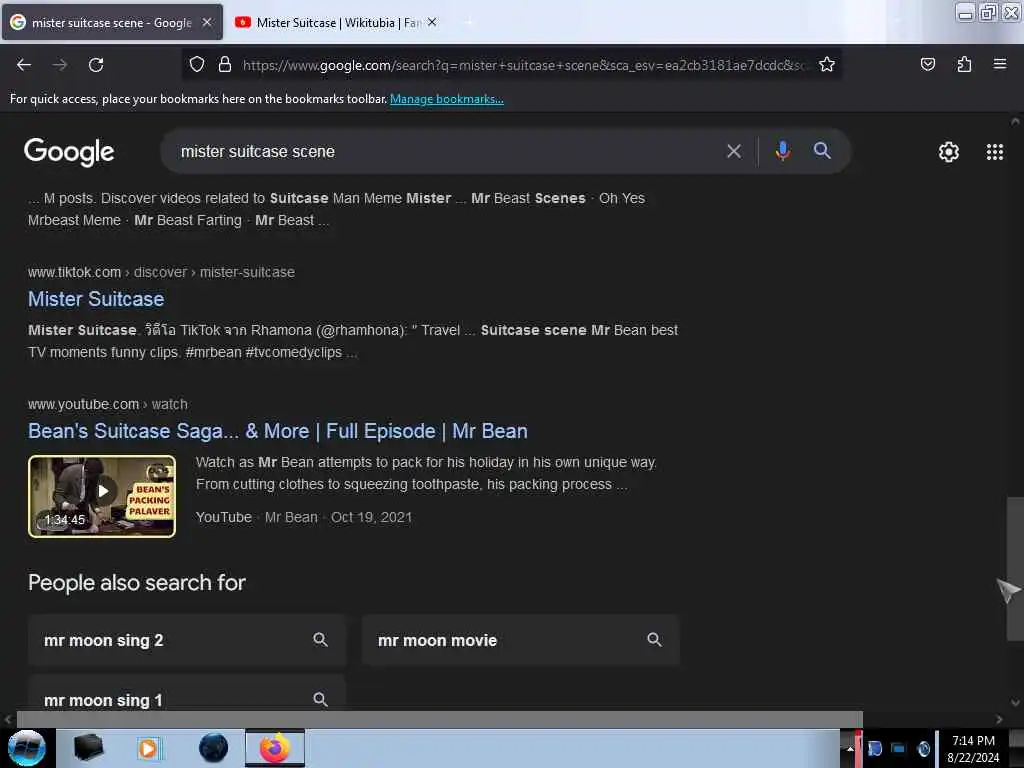Click the vertical scrollbar thumb
Viewport: 1024px width, 768px height.
[x=1015, y=568]
